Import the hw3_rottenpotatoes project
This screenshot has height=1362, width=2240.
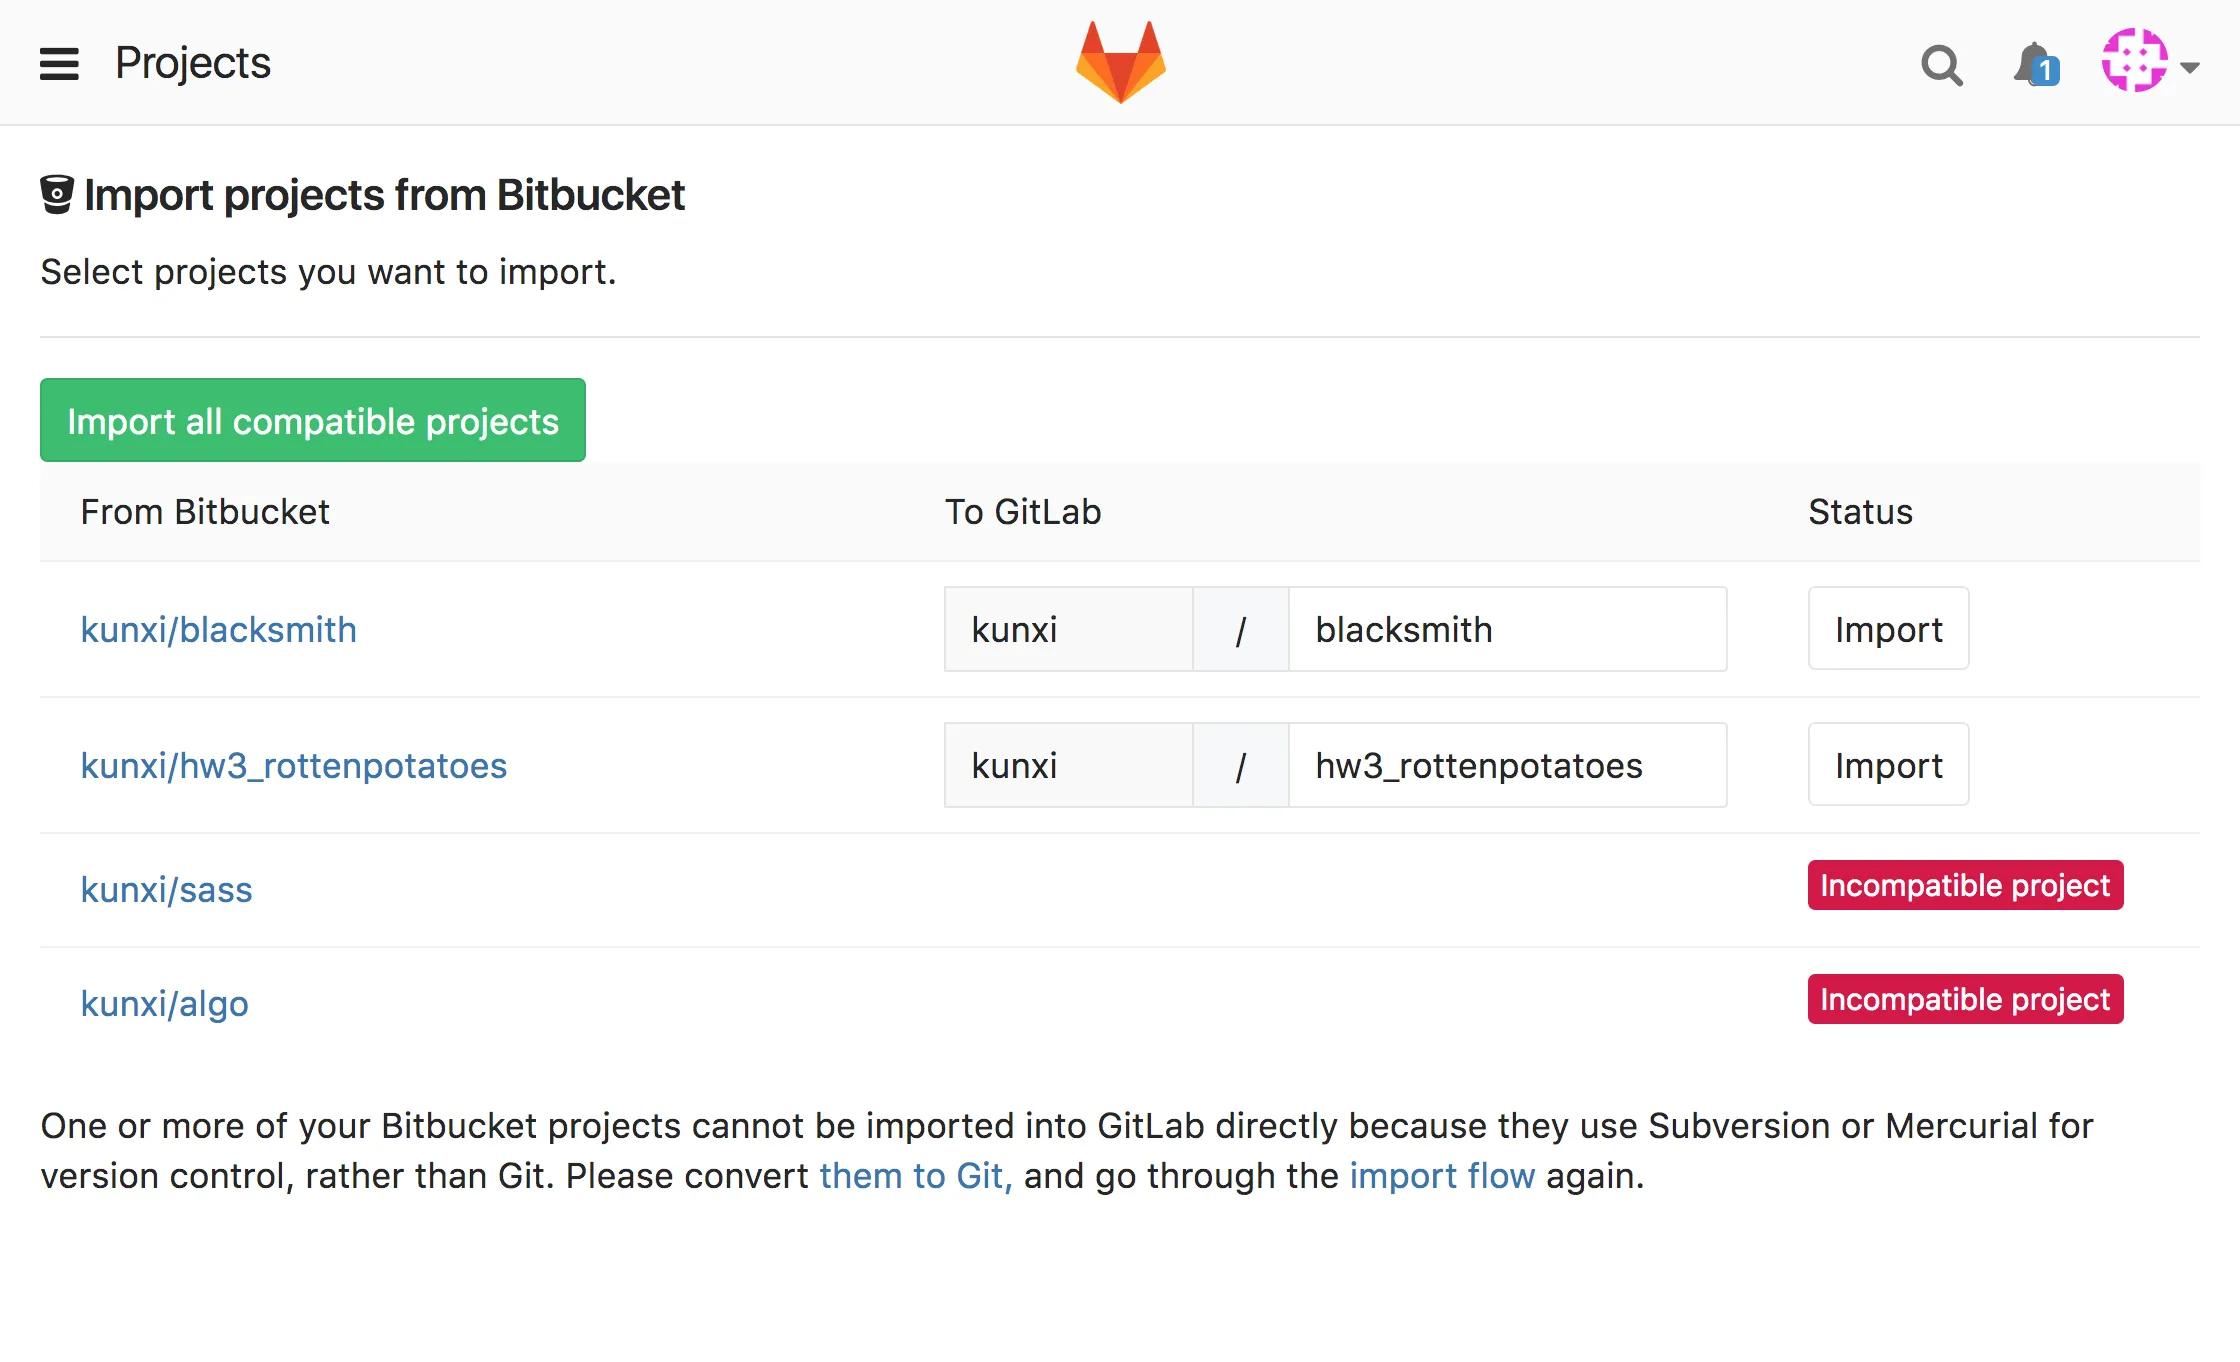click(1888, 766)
